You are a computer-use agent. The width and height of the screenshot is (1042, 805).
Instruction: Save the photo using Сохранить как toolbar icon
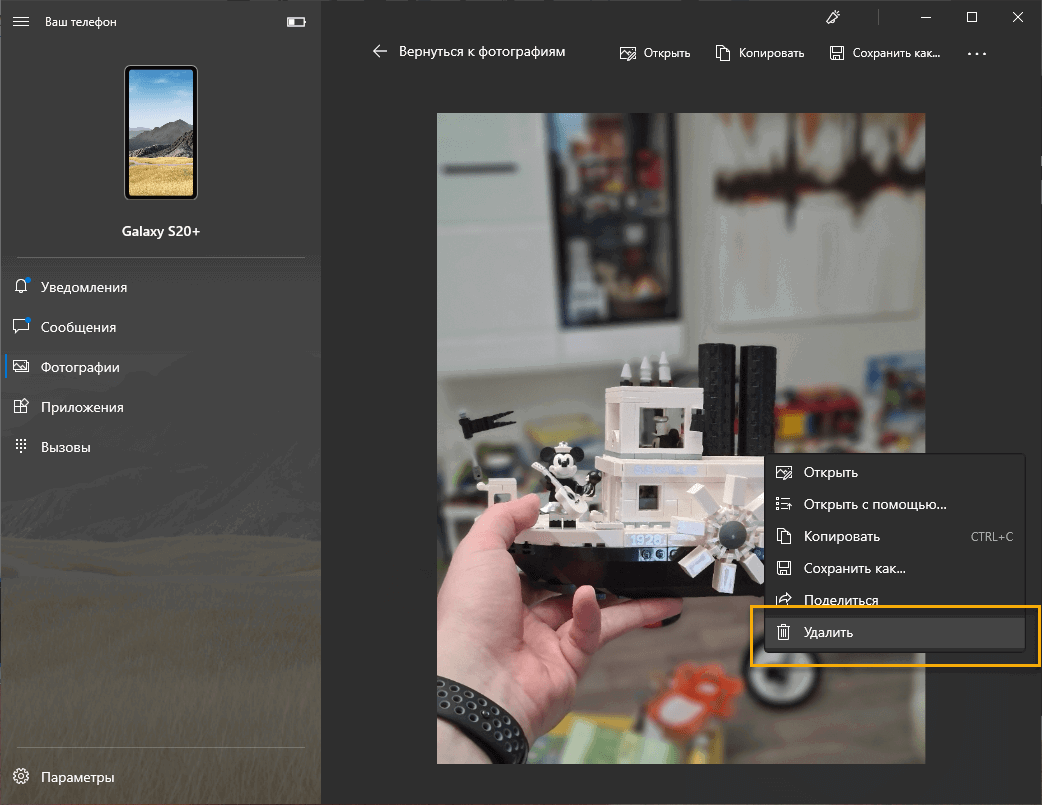click(x=837, y=52)
